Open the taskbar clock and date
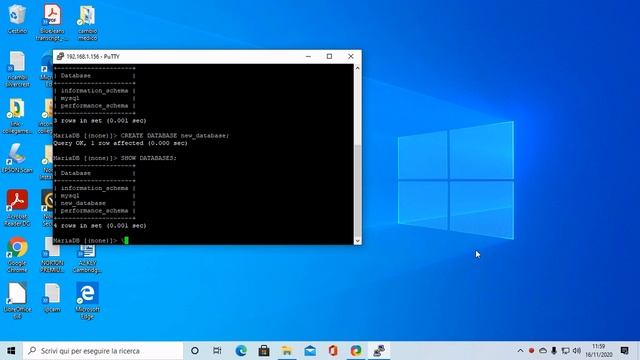Viewport: 640px width, 360px height. point(599,351)
